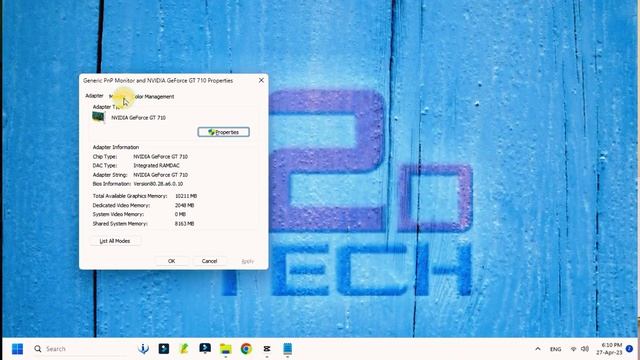Open the Wi-Fi network tray icon
This screenshot has width=640, height=360.
(x=573, y=349)
